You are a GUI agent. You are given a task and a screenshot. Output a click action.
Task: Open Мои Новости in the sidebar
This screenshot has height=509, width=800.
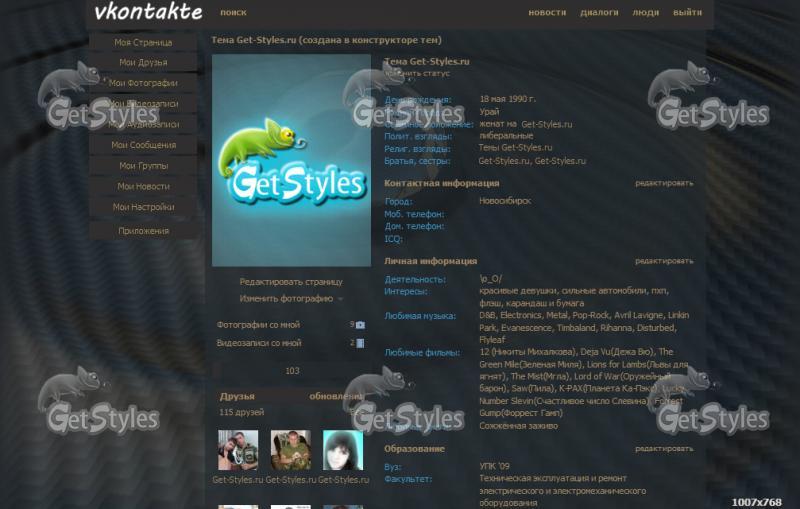point(143,186)
